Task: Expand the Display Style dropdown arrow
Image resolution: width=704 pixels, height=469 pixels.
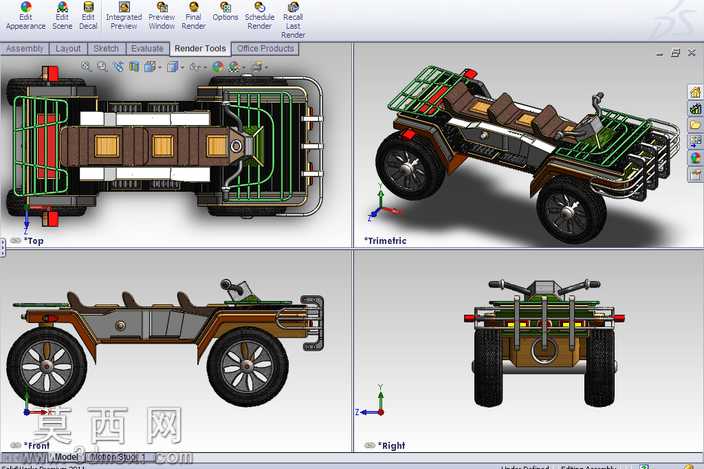Action: 182,68
